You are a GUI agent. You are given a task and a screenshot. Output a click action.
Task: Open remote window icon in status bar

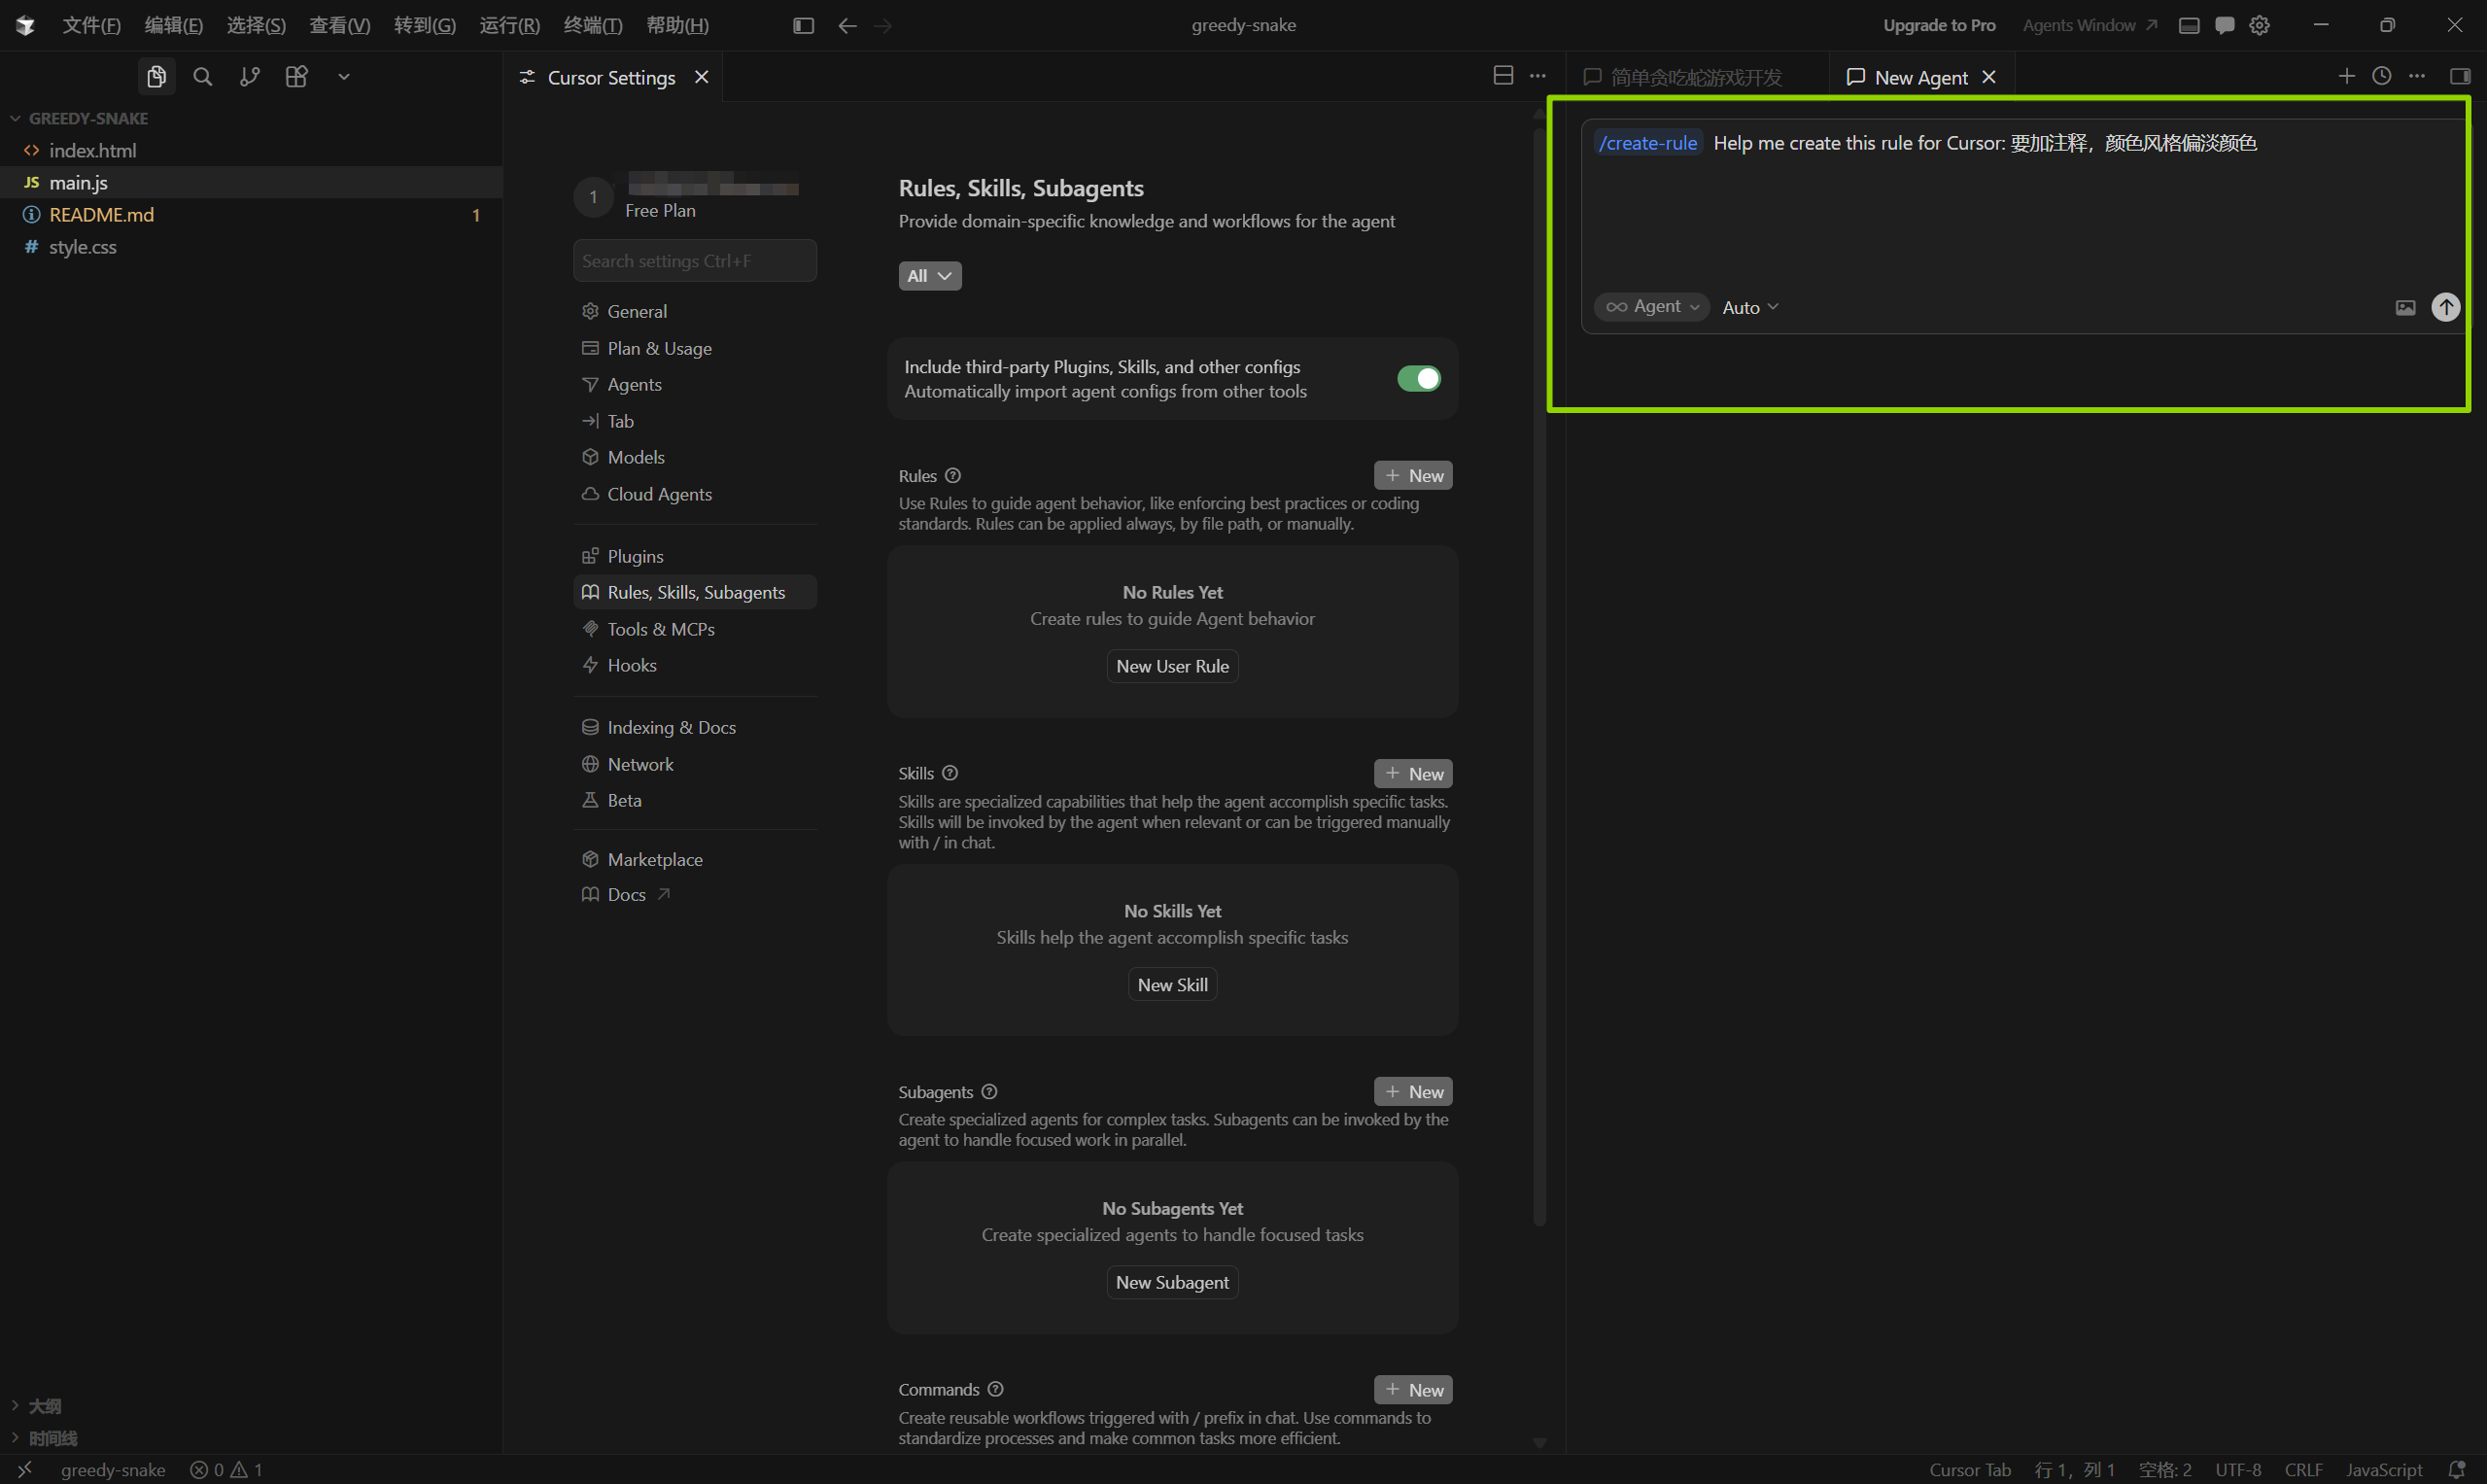(25, 1469)
